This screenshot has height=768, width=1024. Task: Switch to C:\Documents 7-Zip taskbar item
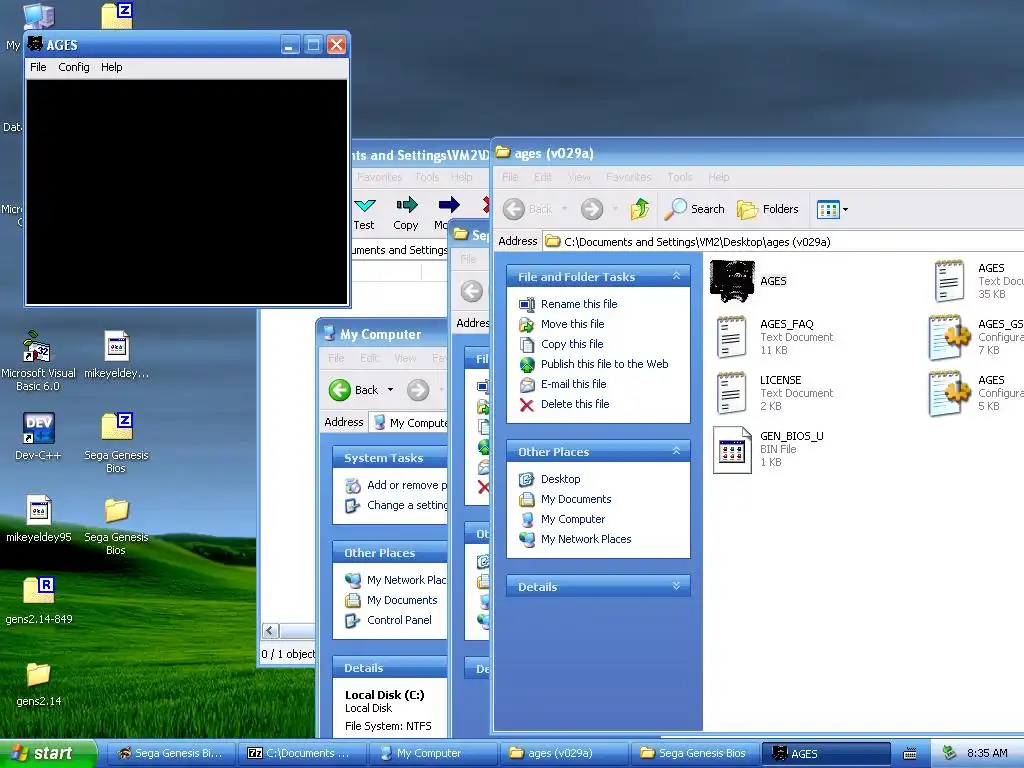[300, 753]
